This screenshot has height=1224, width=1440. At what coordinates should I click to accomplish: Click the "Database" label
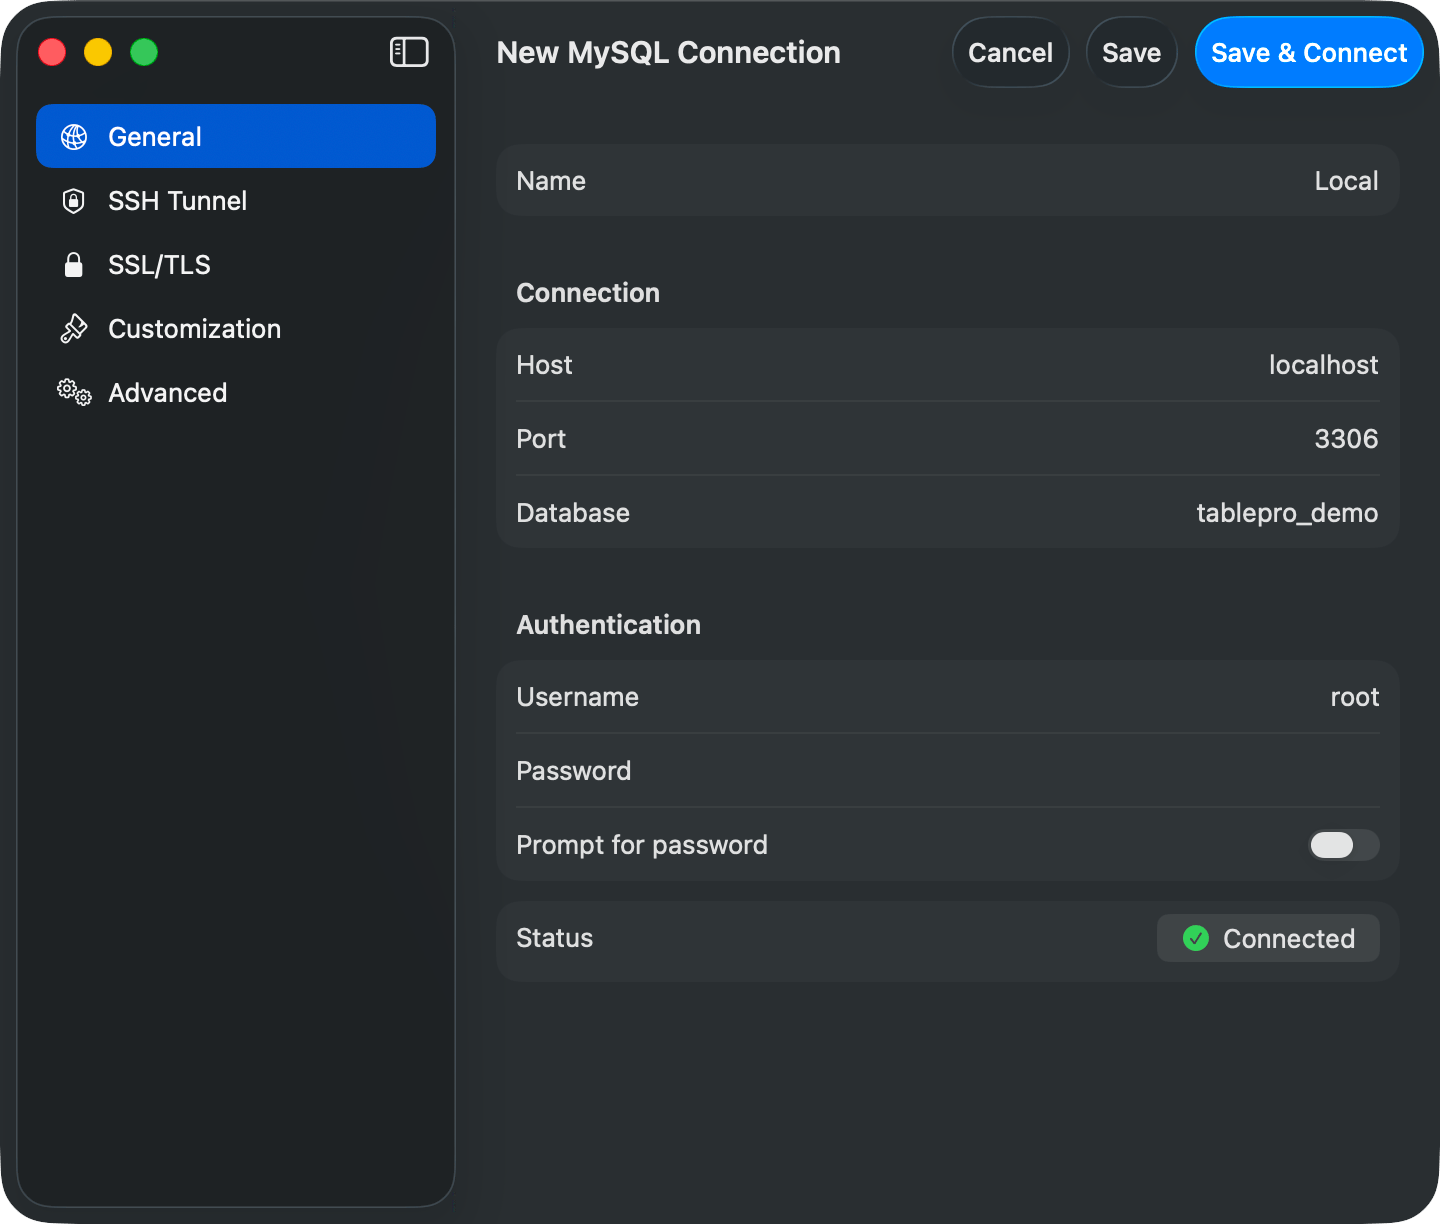pyautogui.click(x=573, y=513)
